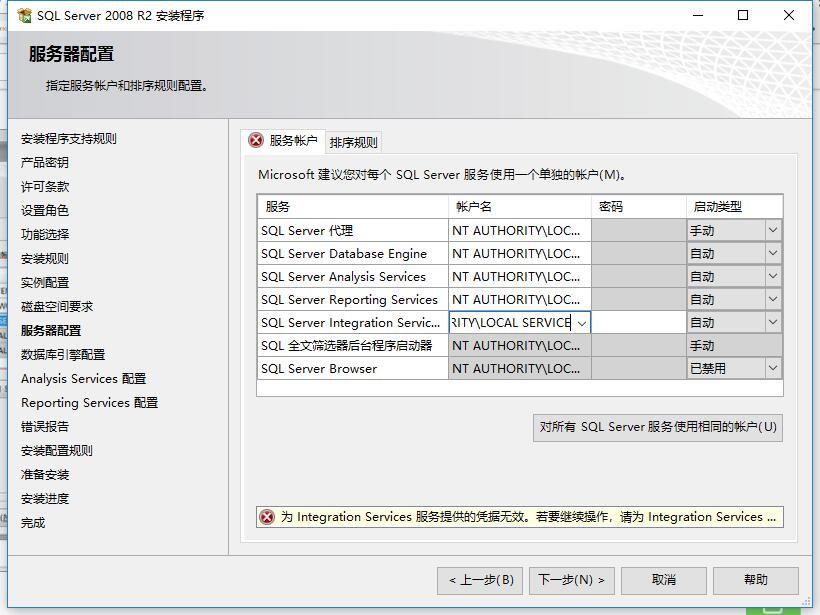
Task: Click 实例配置 step in sidebar
Action: [44, 283]
